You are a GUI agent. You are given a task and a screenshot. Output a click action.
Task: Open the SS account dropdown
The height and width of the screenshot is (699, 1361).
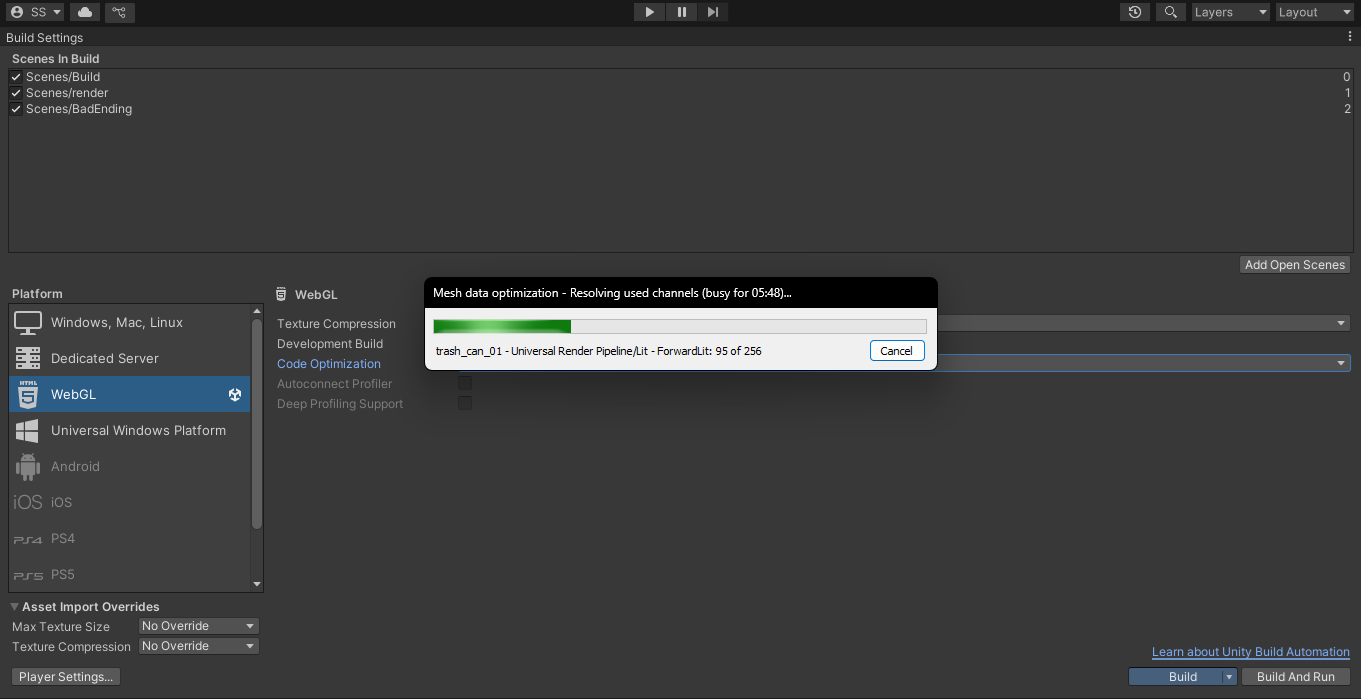[35, 12]
